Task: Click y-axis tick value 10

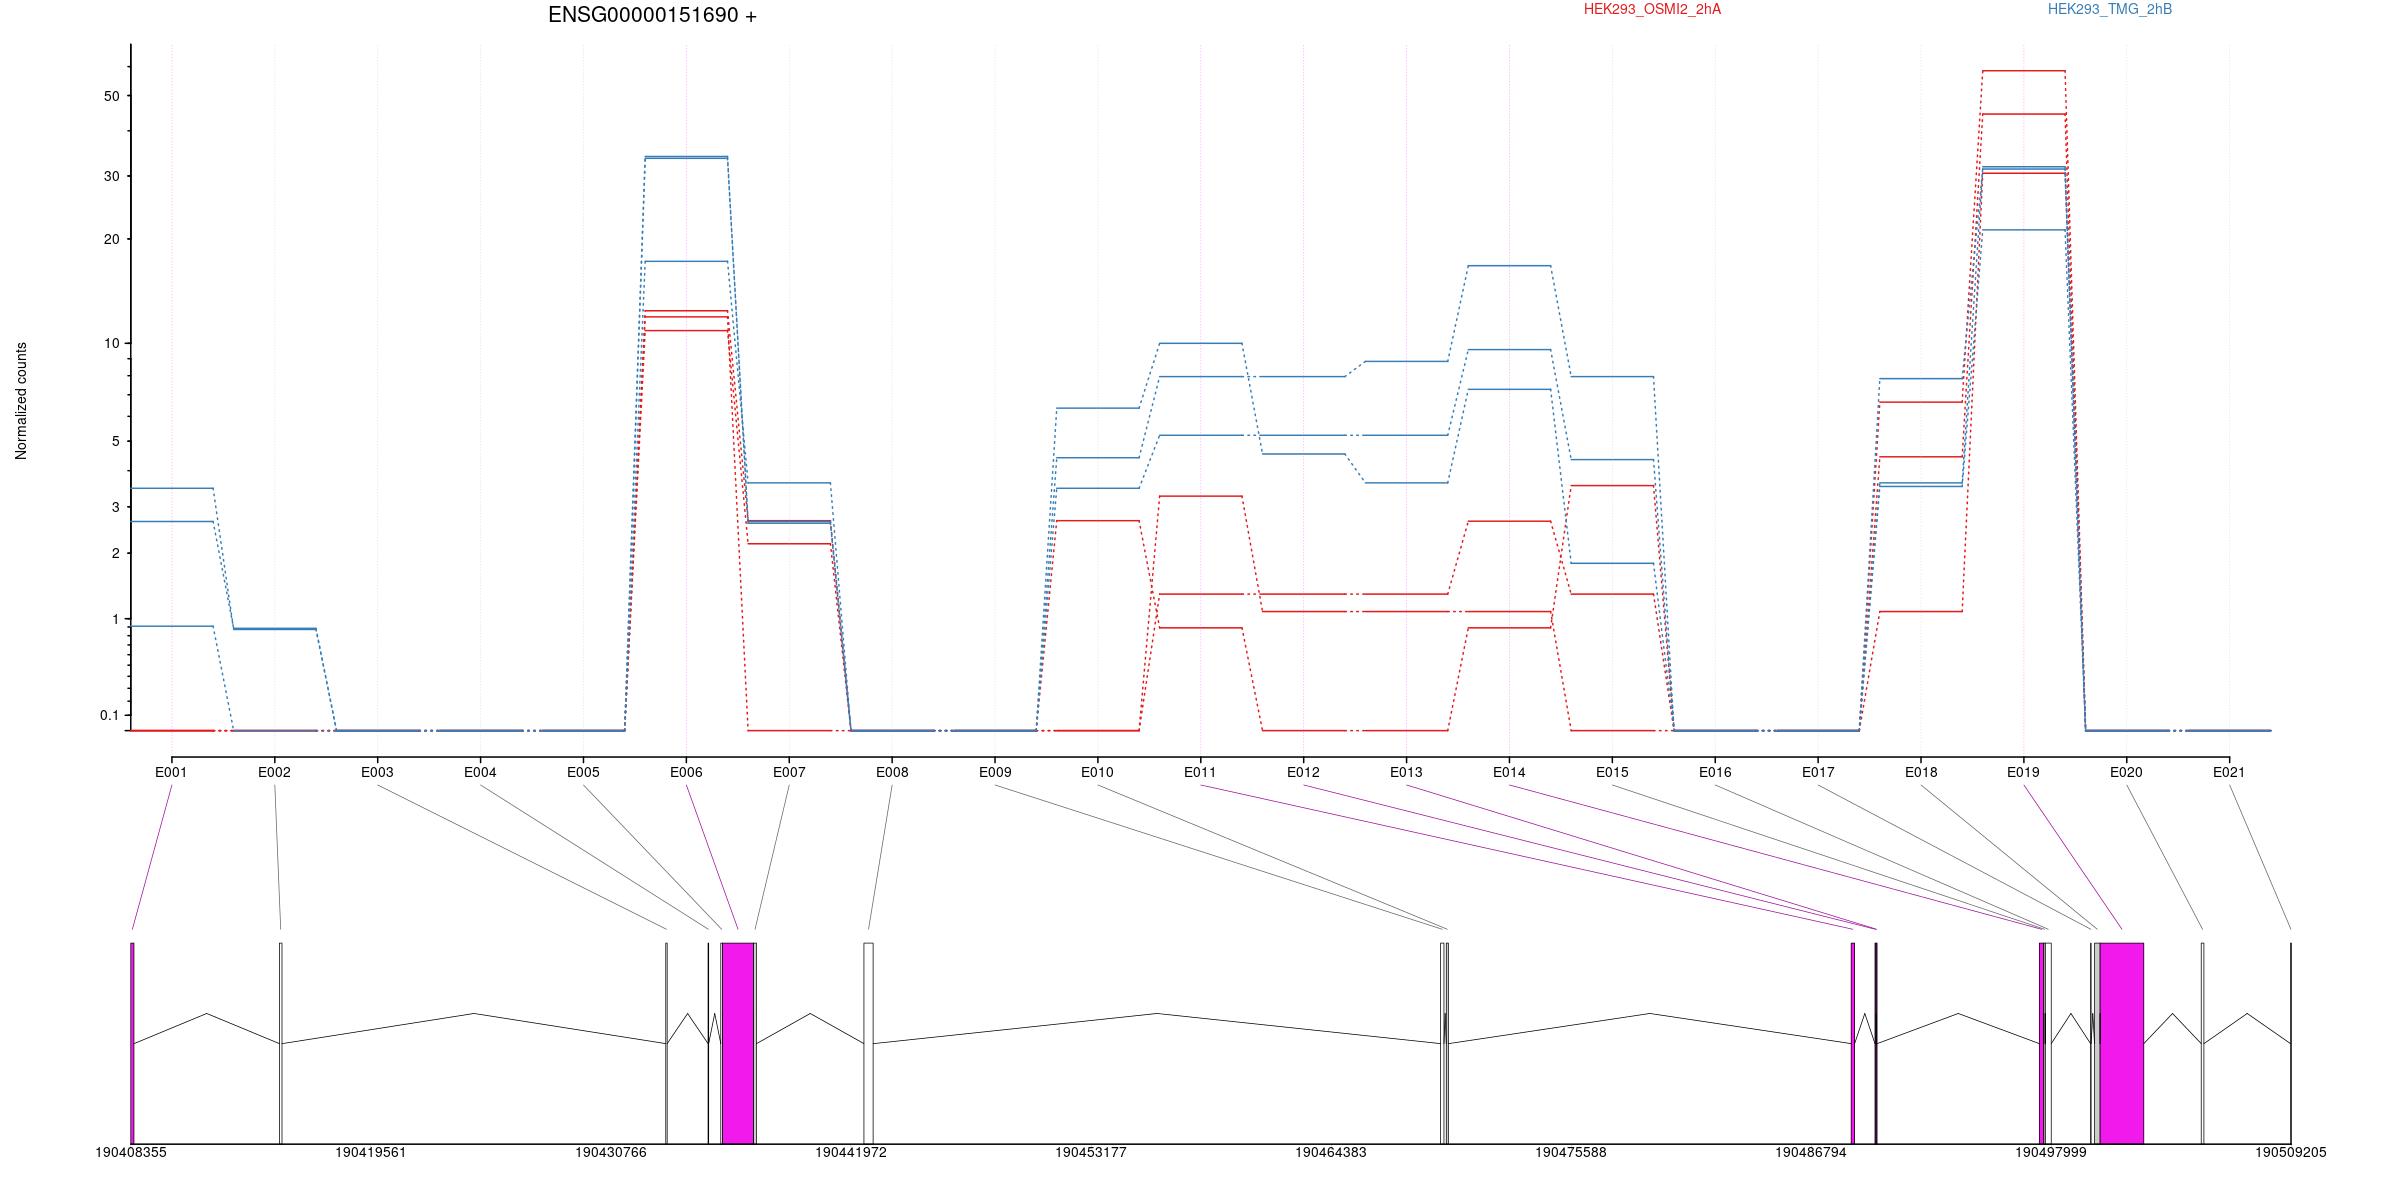Action: coord(111,343)
